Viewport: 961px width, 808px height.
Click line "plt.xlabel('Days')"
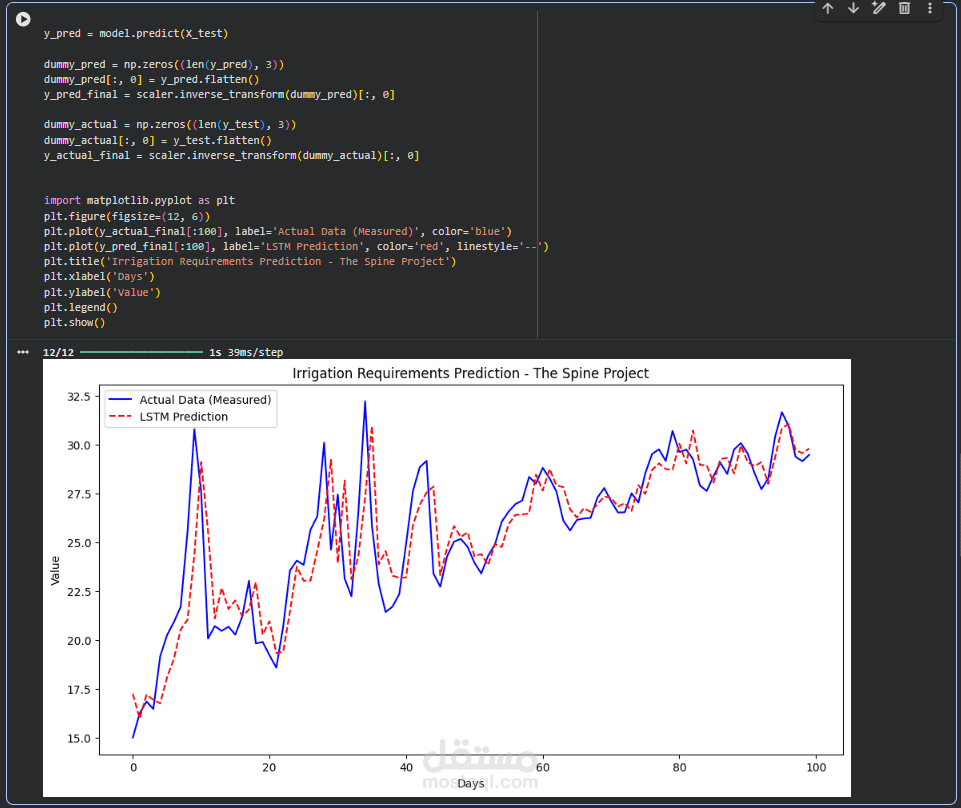pyautogui.click(x=99, y=276)
